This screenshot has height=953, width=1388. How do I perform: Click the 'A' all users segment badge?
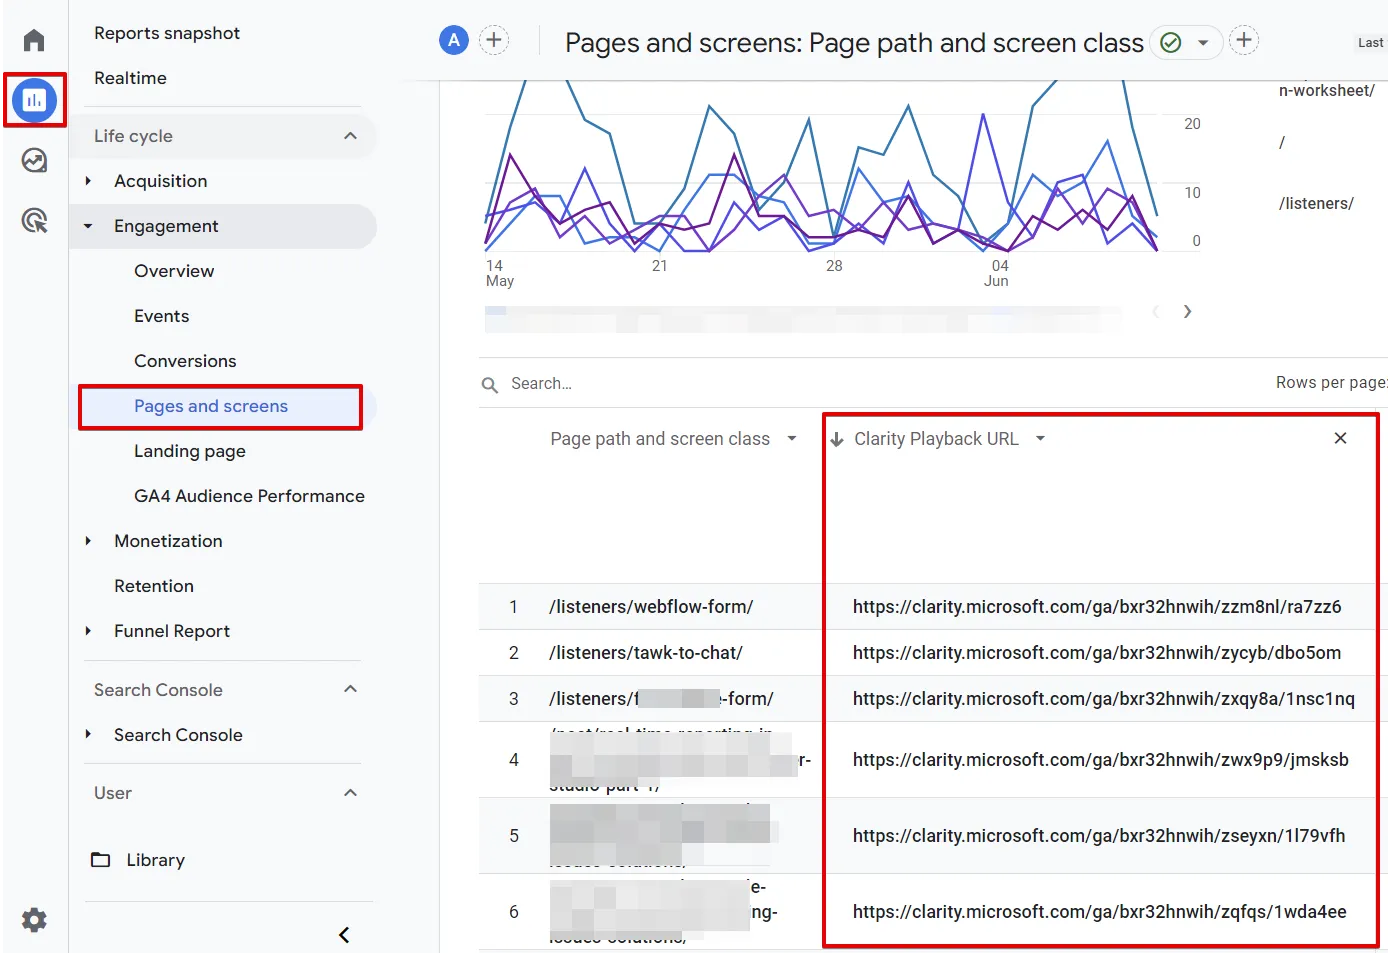pos(454,41)
